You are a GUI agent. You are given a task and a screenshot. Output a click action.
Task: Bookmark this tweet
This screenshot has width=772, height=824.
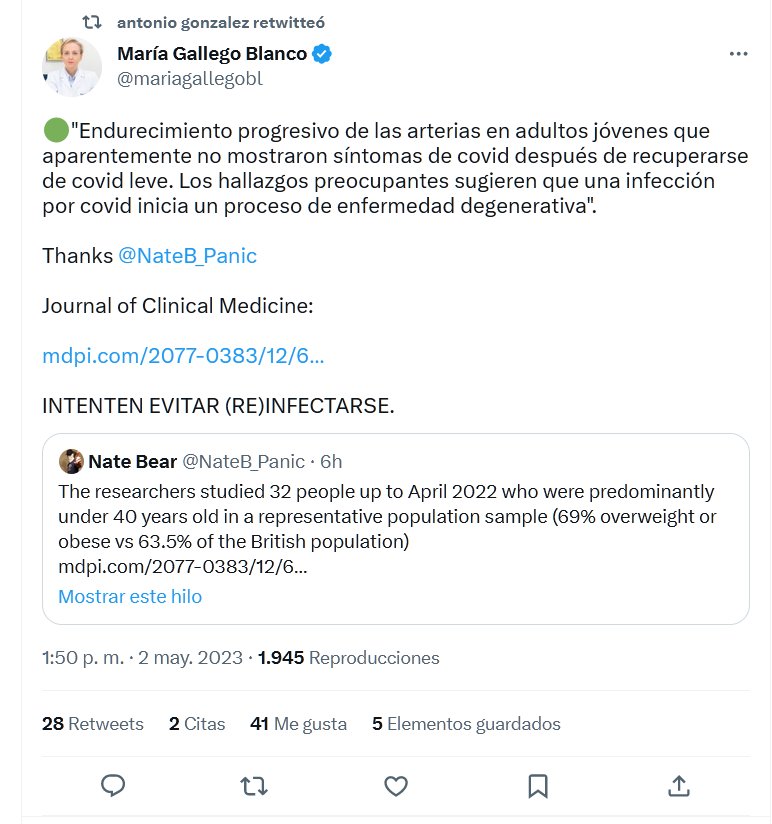[x=537, y=785]
